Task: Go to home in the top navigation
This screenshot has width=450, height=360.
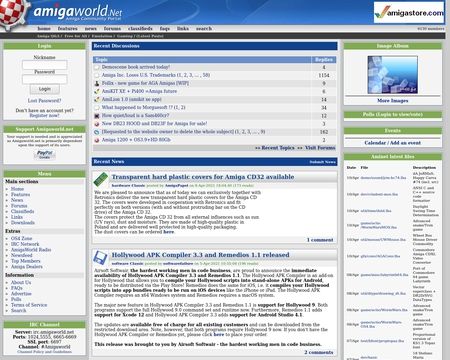Action: tap(44, 29)
